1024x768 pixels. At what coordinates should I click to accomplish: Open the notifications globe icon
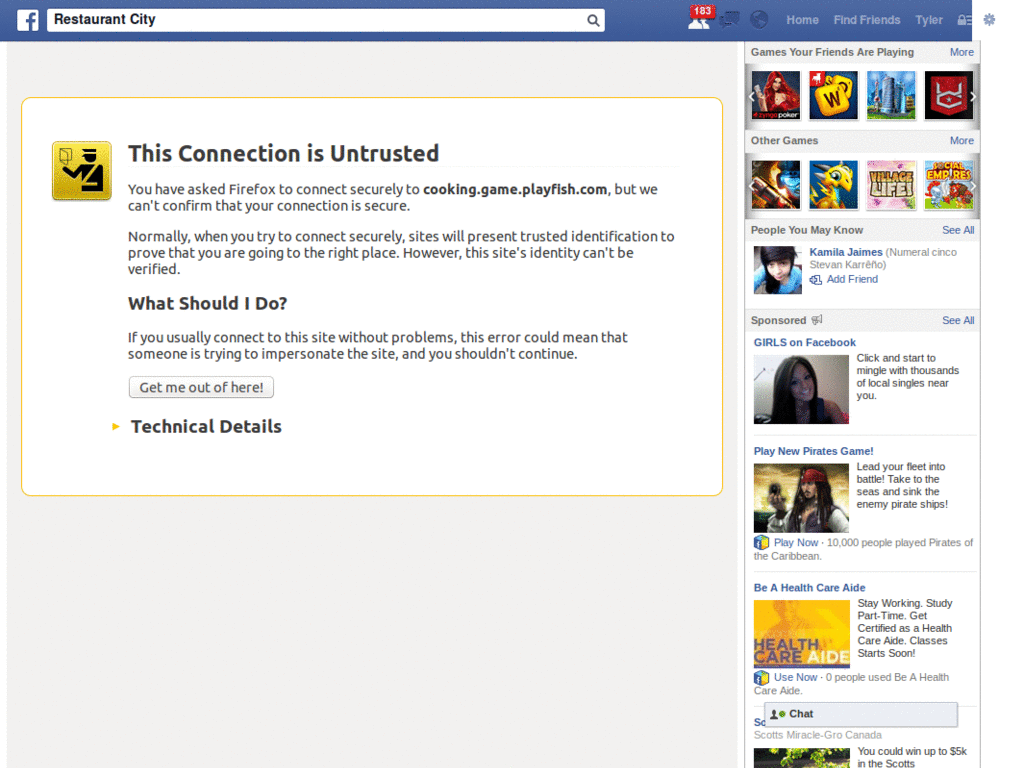[x=759, y=20]
